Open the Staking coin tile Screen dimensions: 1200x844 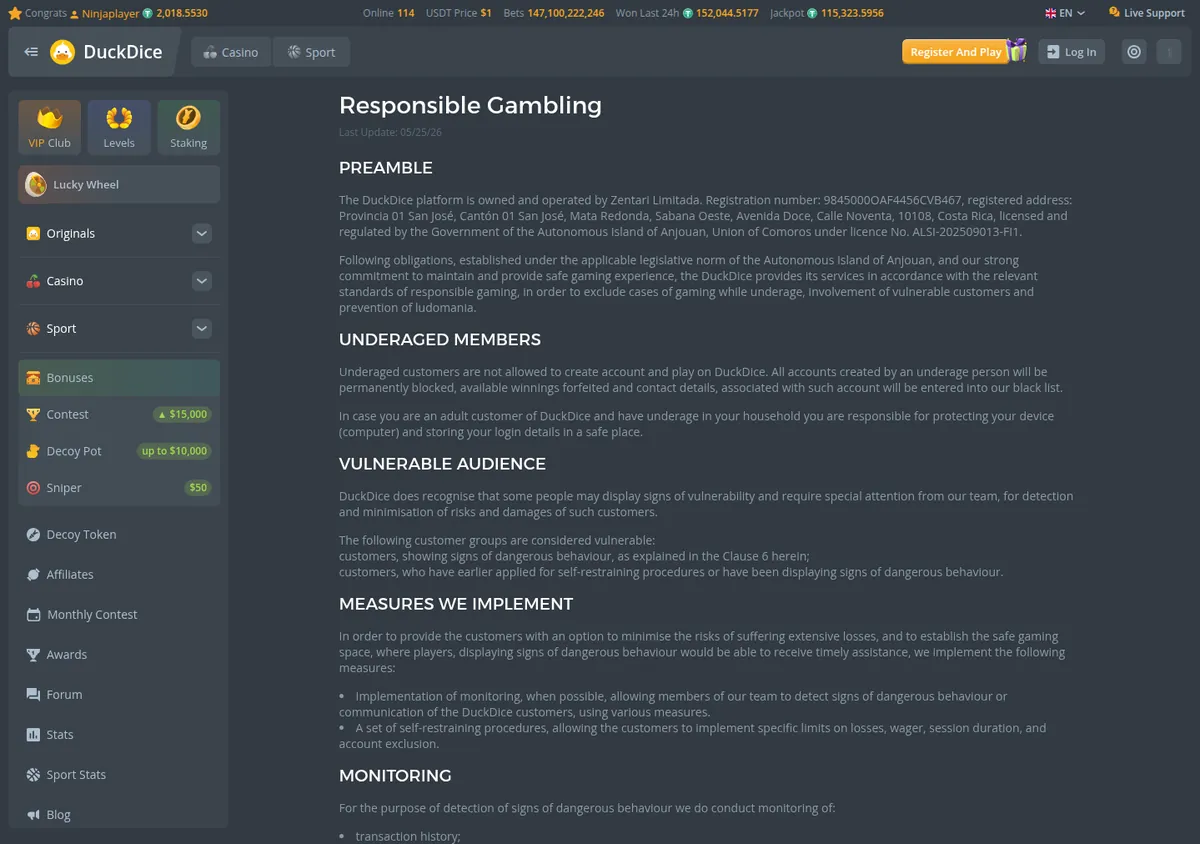point(188,127)
